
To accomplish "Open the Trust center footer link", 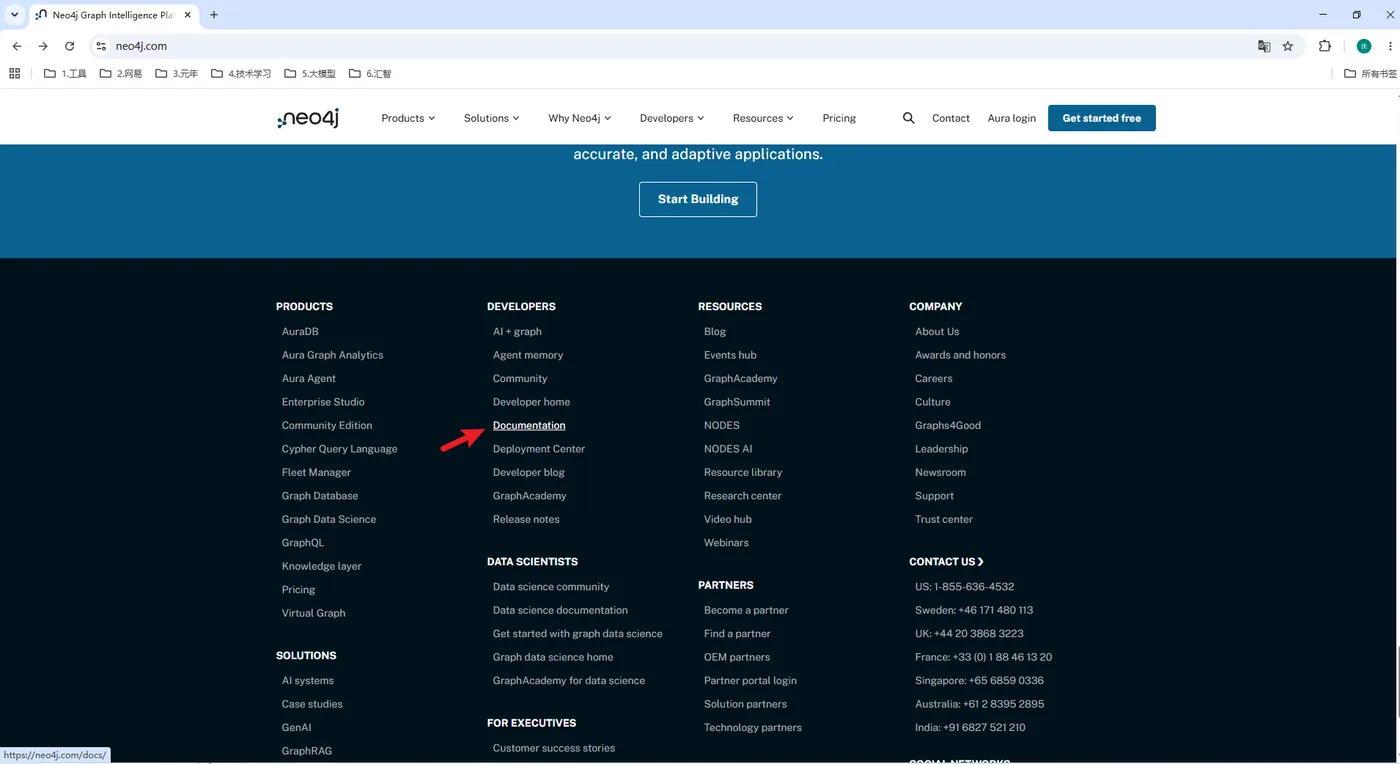I will [944, 519].
